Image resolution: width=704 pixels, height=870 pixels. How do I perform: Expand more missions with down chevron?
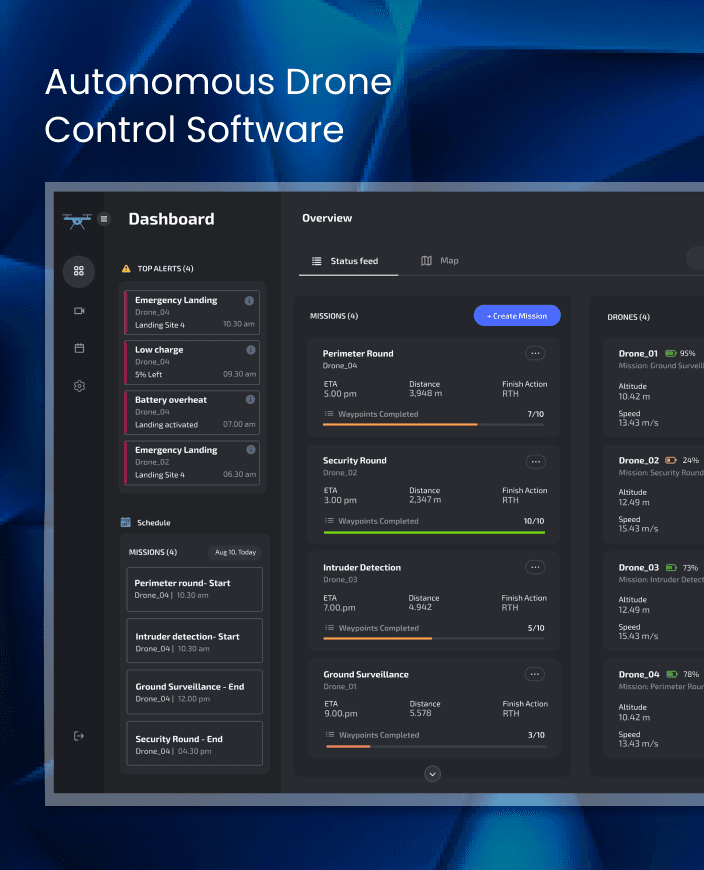tap(433, 773)
